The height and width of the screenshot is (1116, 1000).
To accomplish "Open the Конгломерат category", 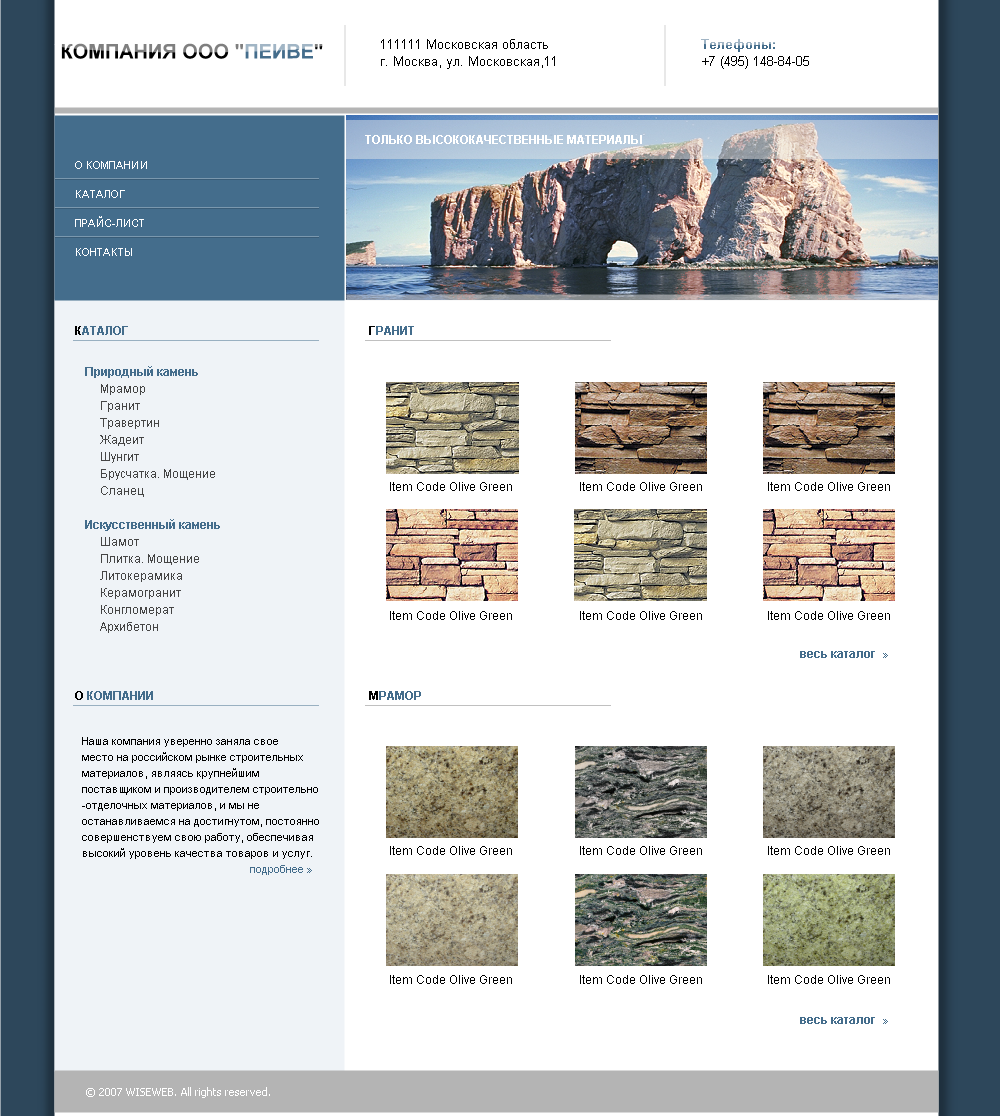I will click(x=137, y=610).
